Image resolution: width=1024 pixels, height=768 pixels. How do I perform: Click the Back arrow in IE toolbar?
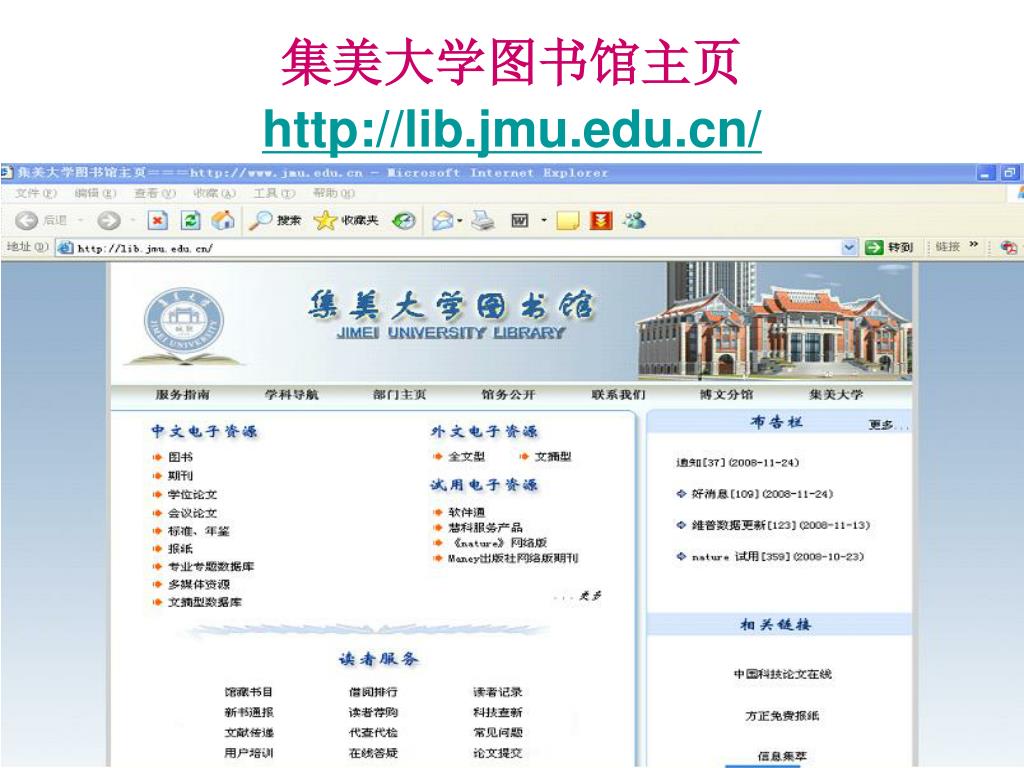(26, 221)
